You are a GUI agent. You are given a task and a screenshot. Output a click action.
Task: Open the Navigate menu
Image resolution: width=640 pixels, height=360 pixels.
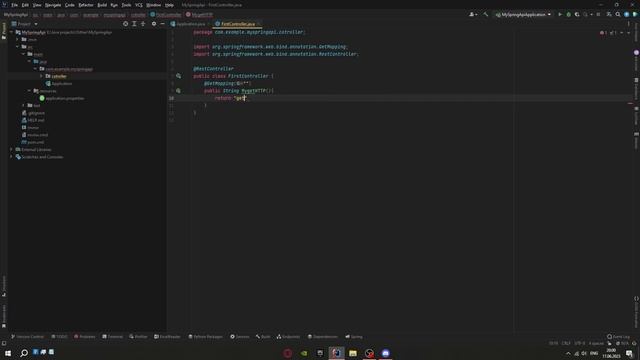coord(53,5)
